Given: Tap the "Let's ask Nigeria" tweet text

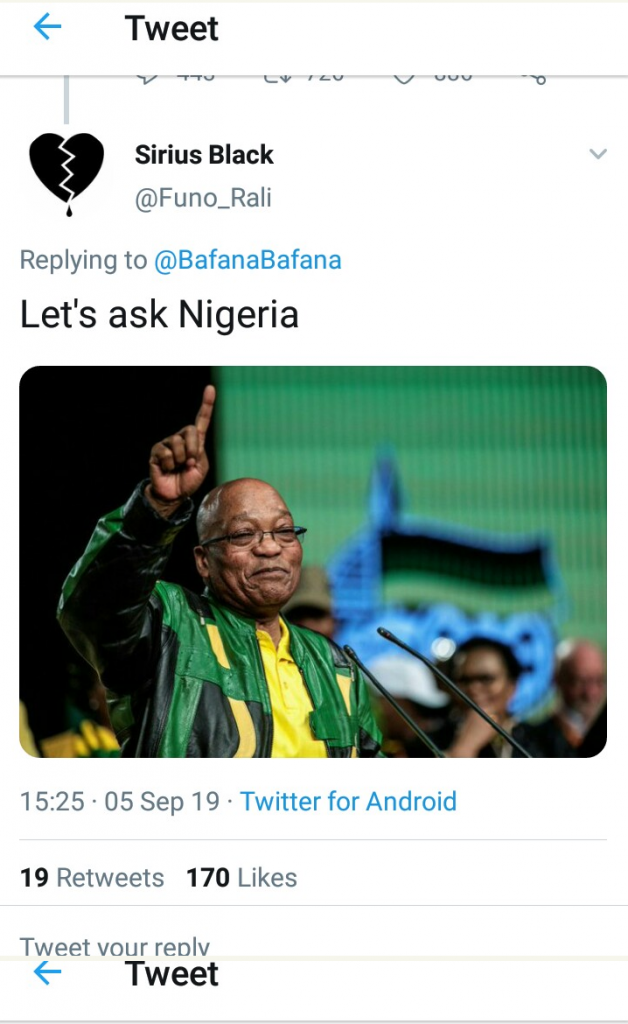Looking at the screenshot, I should click(x=159, y=315).
